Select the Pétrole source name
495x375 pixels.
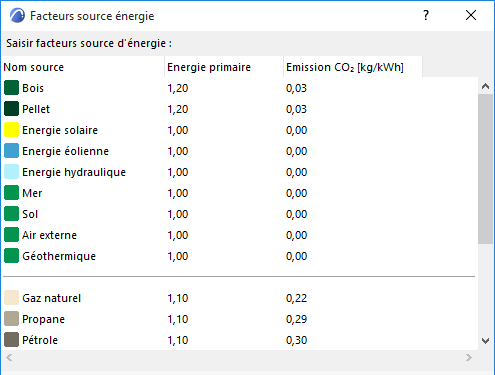(x=40, y=340)
